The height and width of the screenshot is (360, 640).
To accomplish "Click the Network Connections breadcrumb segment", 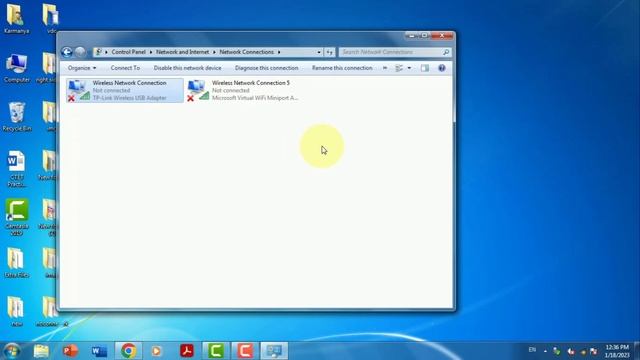I will pos(247,52).
